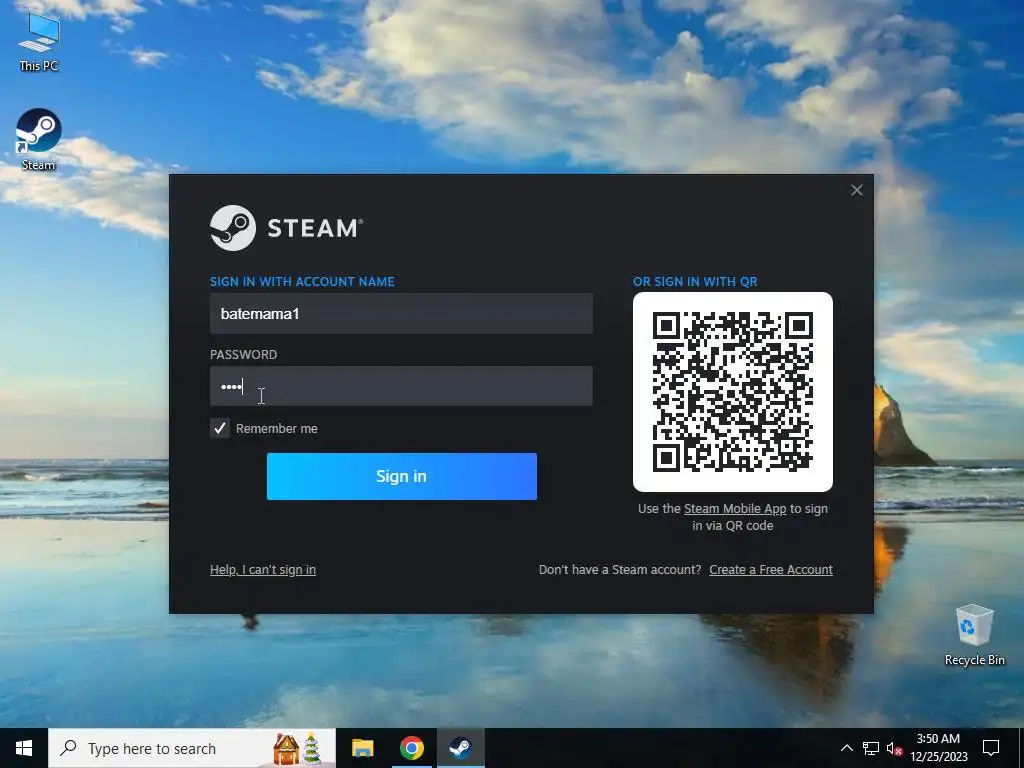Click the muted volume tray icon
The height and width of the screenshot is (768, 1024).
coord(894,748)
